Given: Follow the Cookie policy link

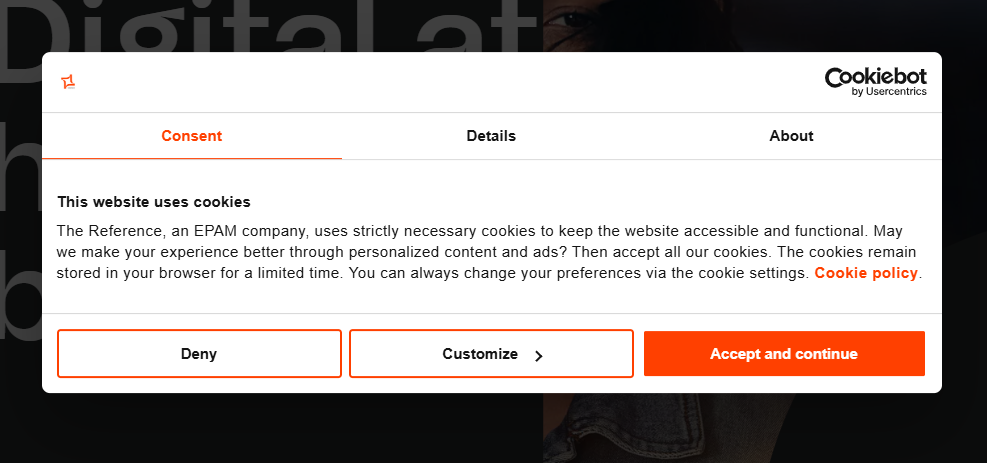Looking at the screenshot, I should tap(866, 273).
